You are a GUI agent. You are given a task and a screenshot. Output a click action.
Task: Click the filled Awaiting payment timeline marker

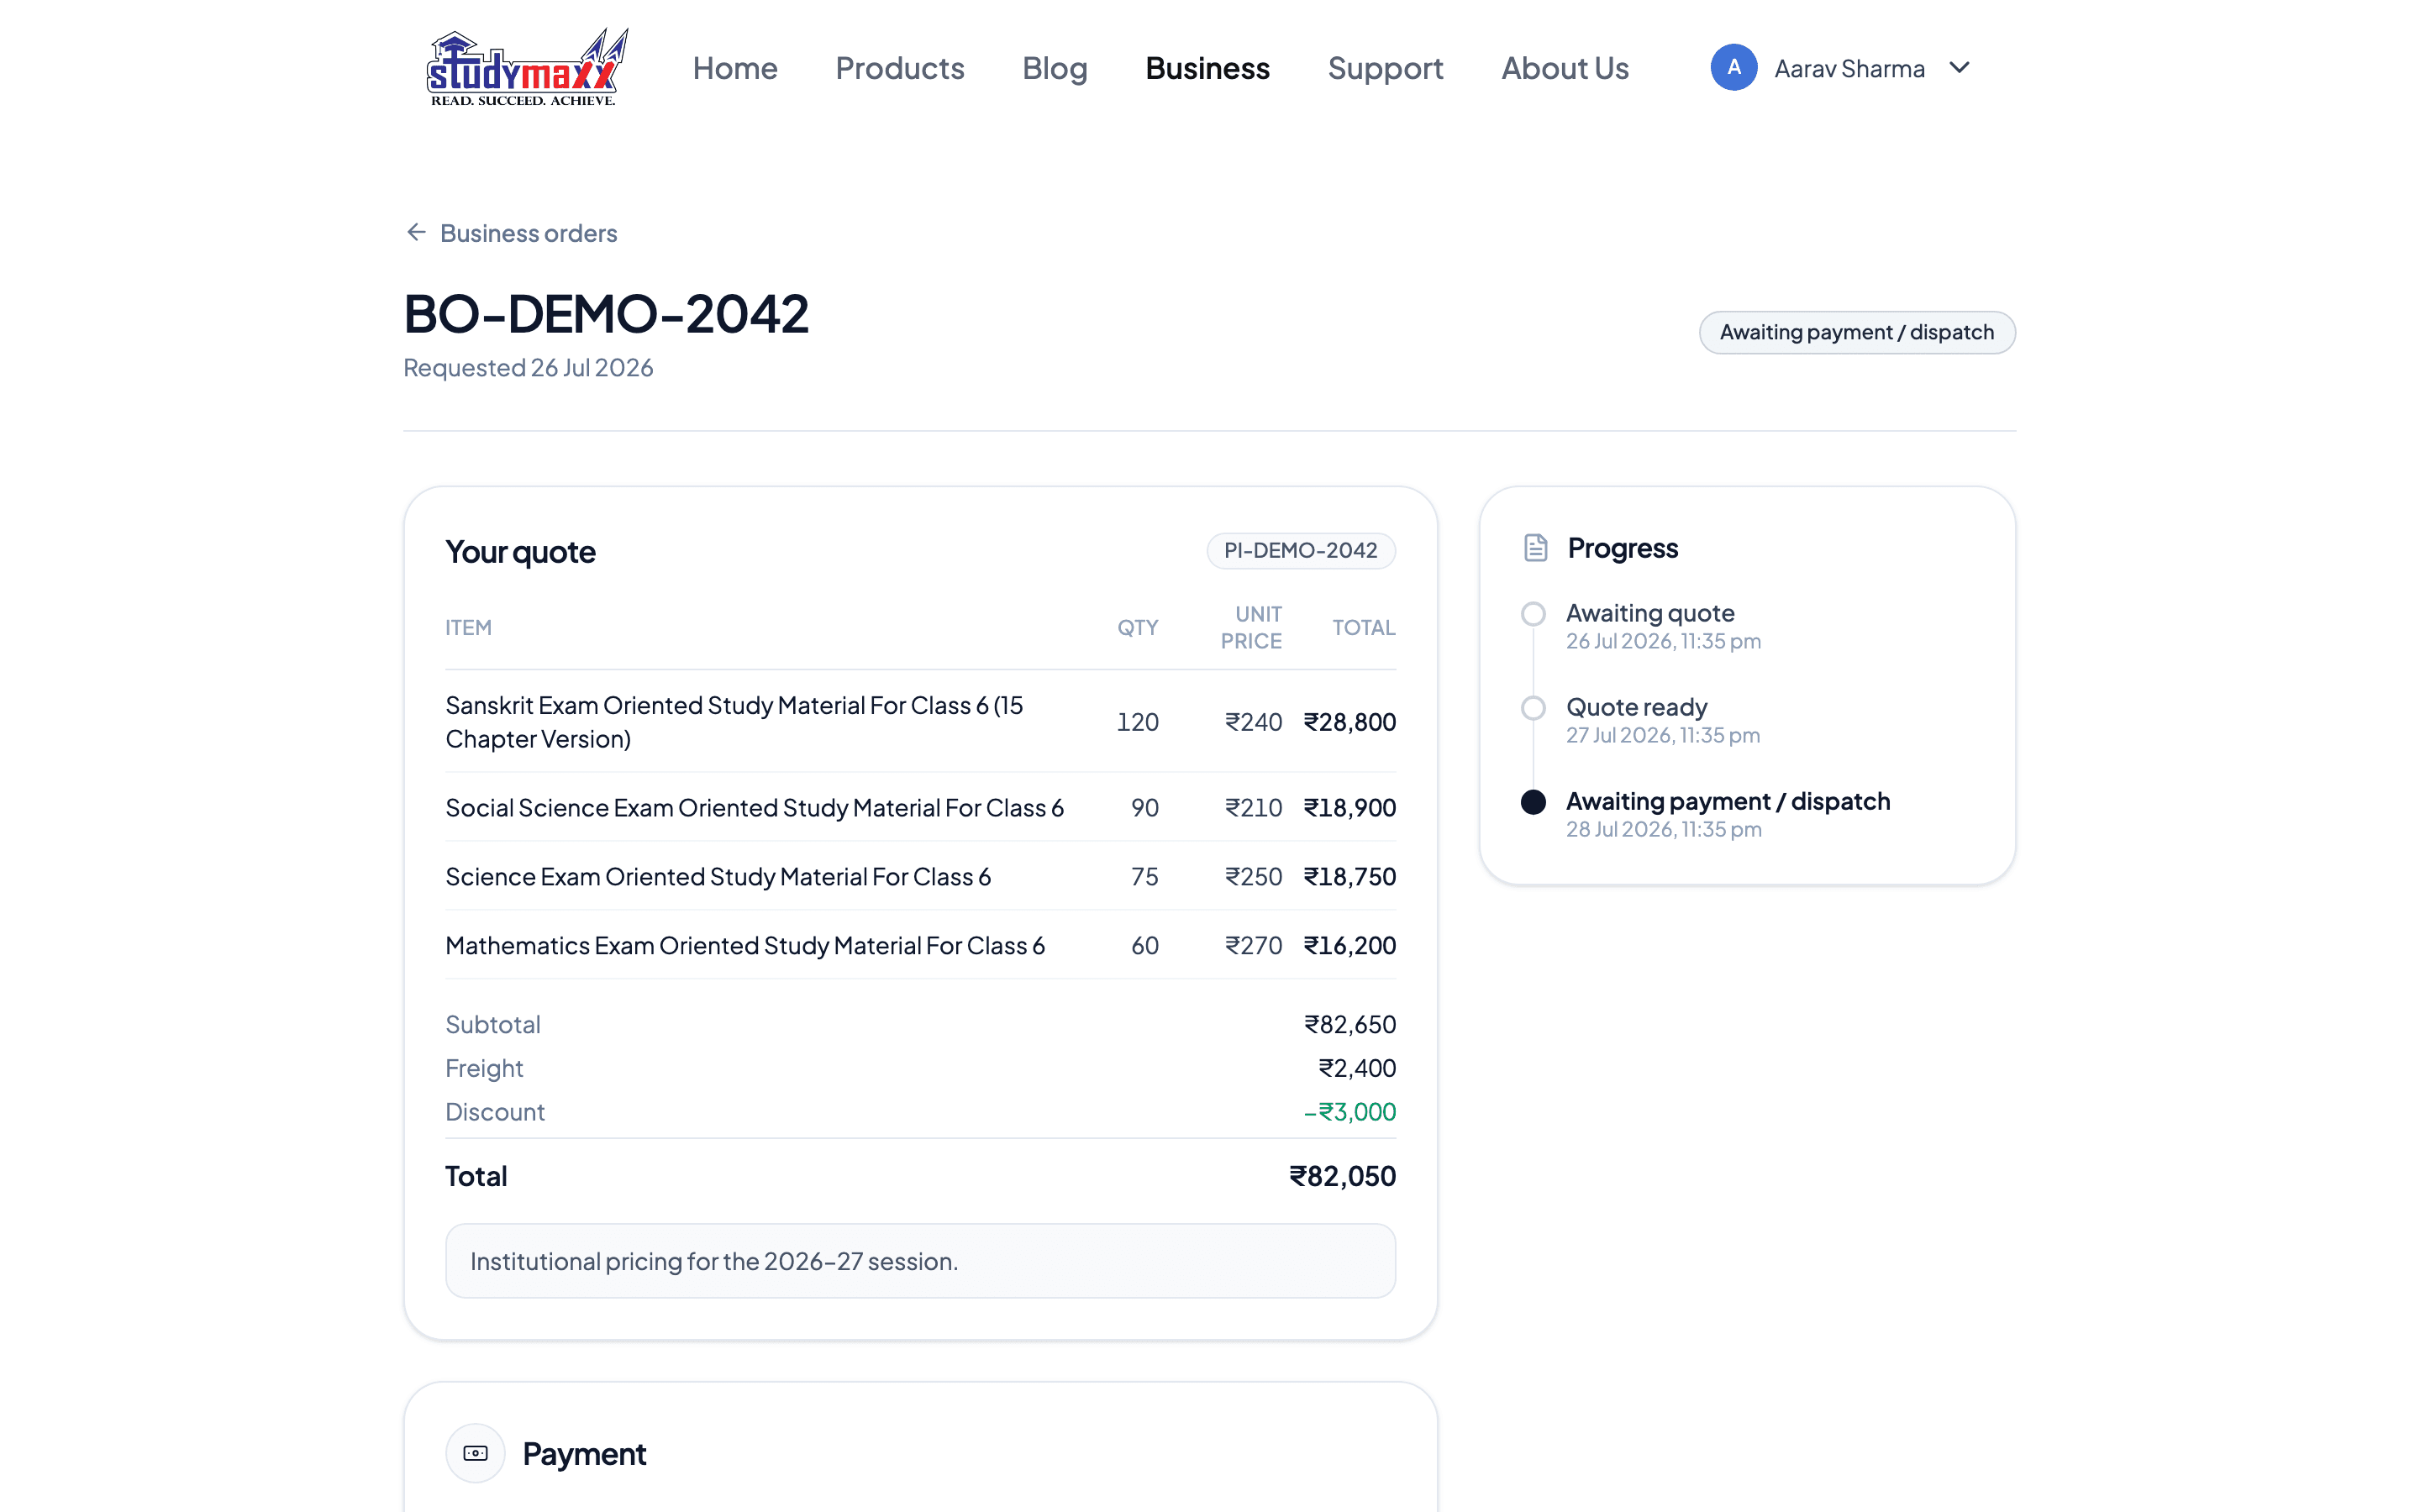[x=1533, y=801]
